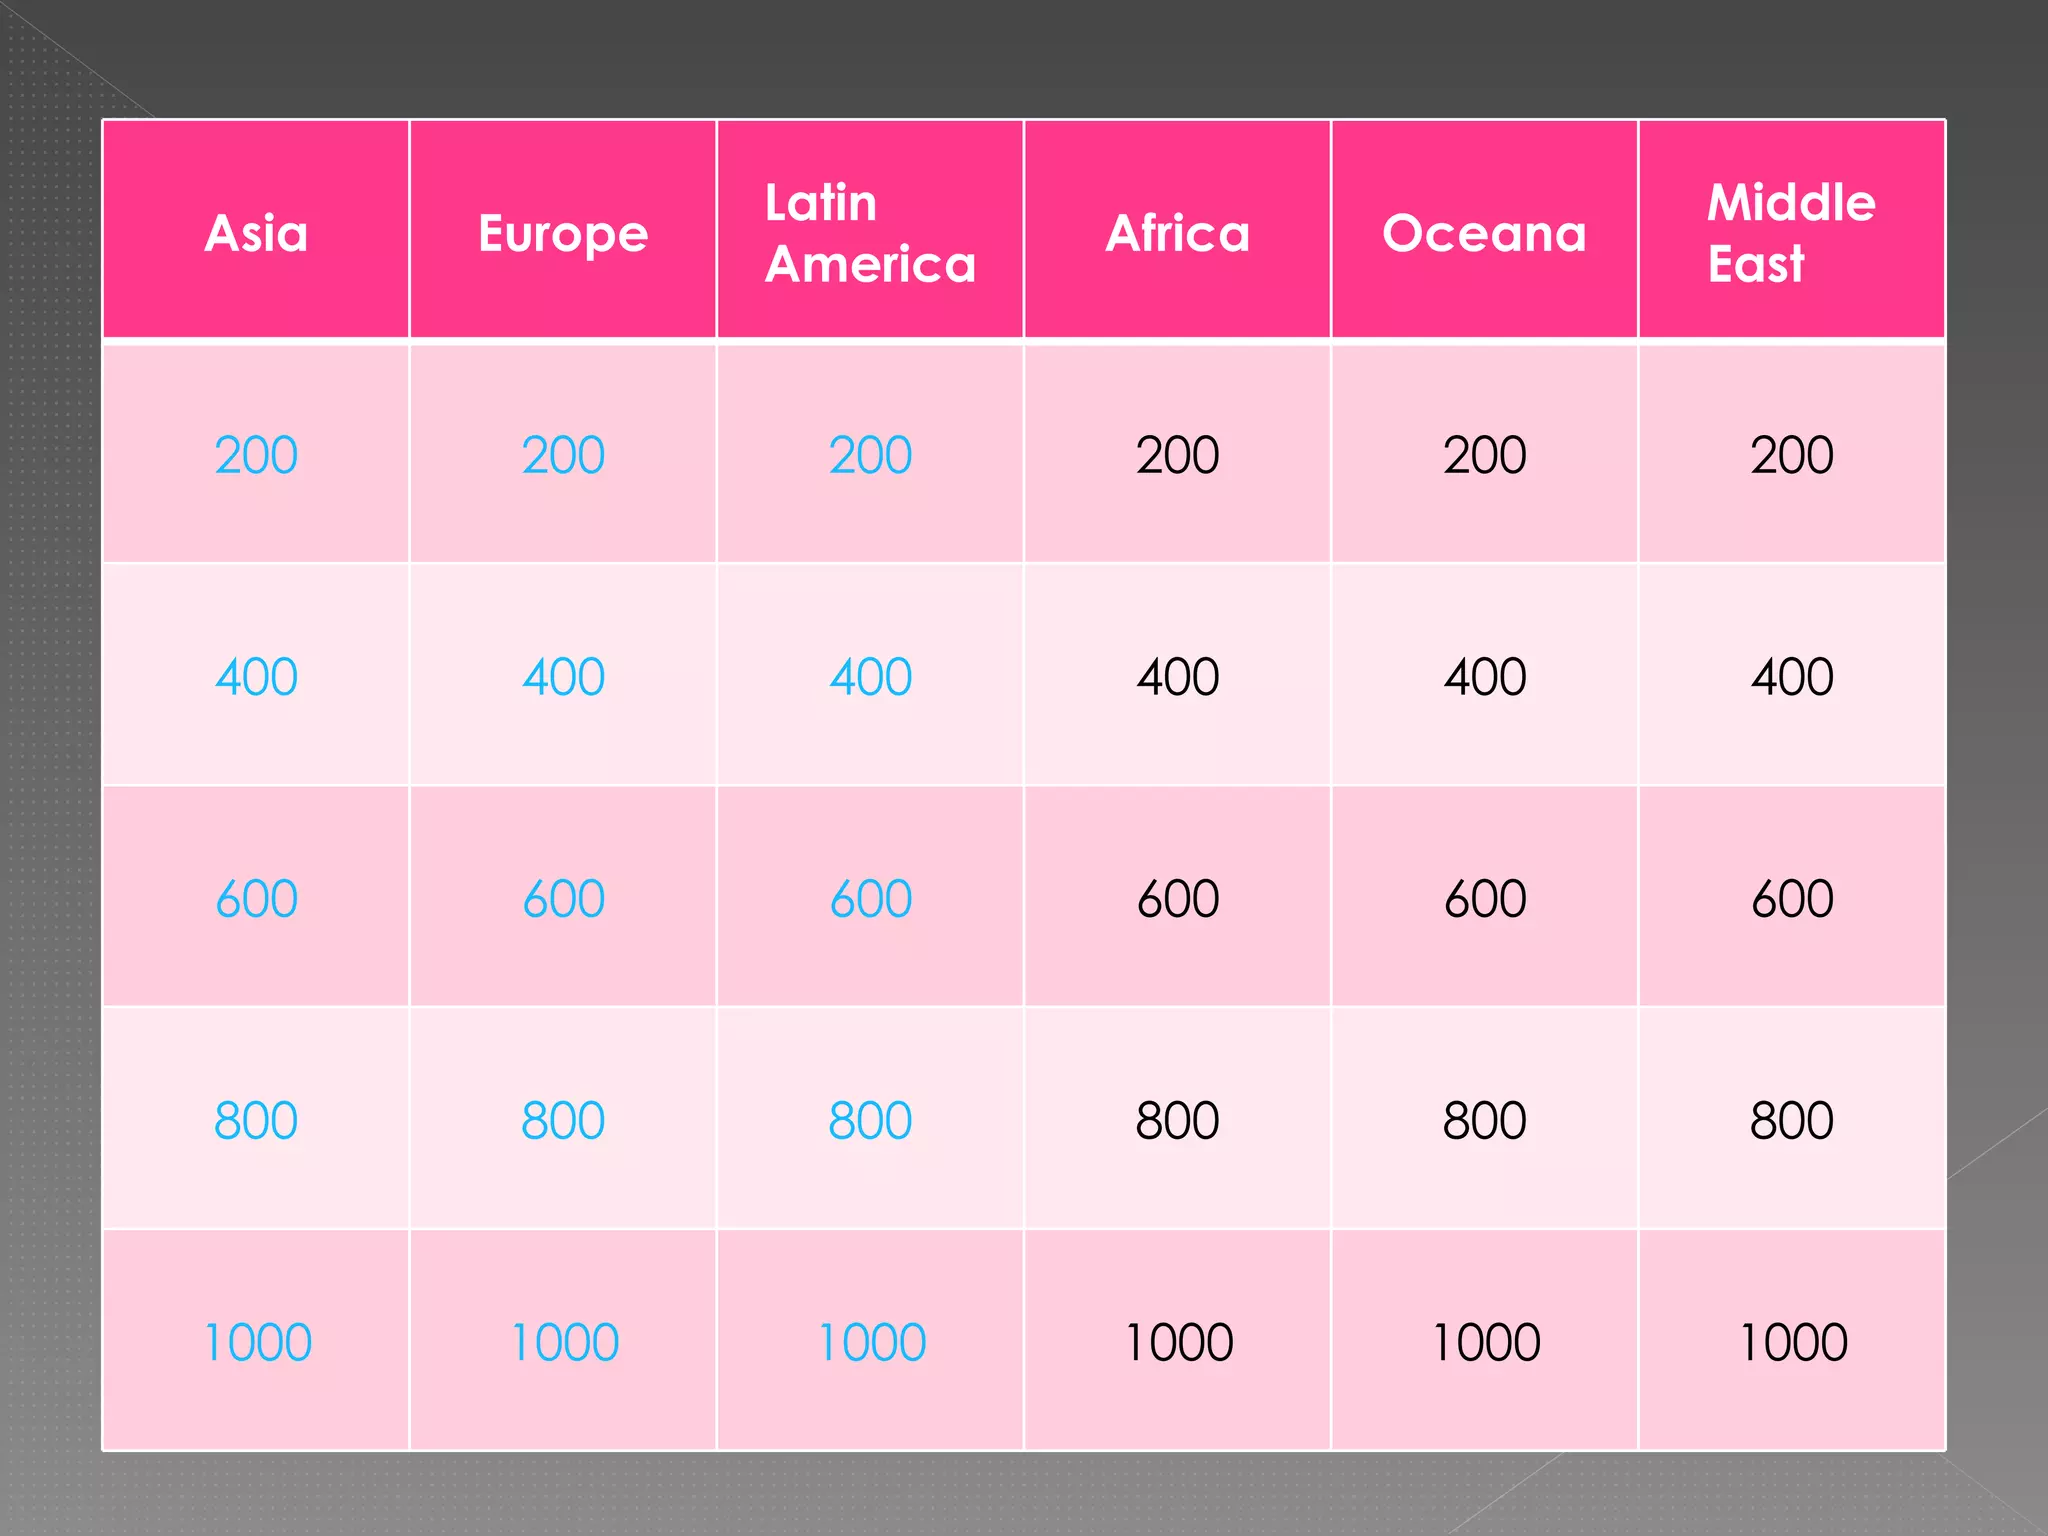This screenshot has height=1536, width=2048.
Task: Select the Oceana category header cell
Action: 1484,232
